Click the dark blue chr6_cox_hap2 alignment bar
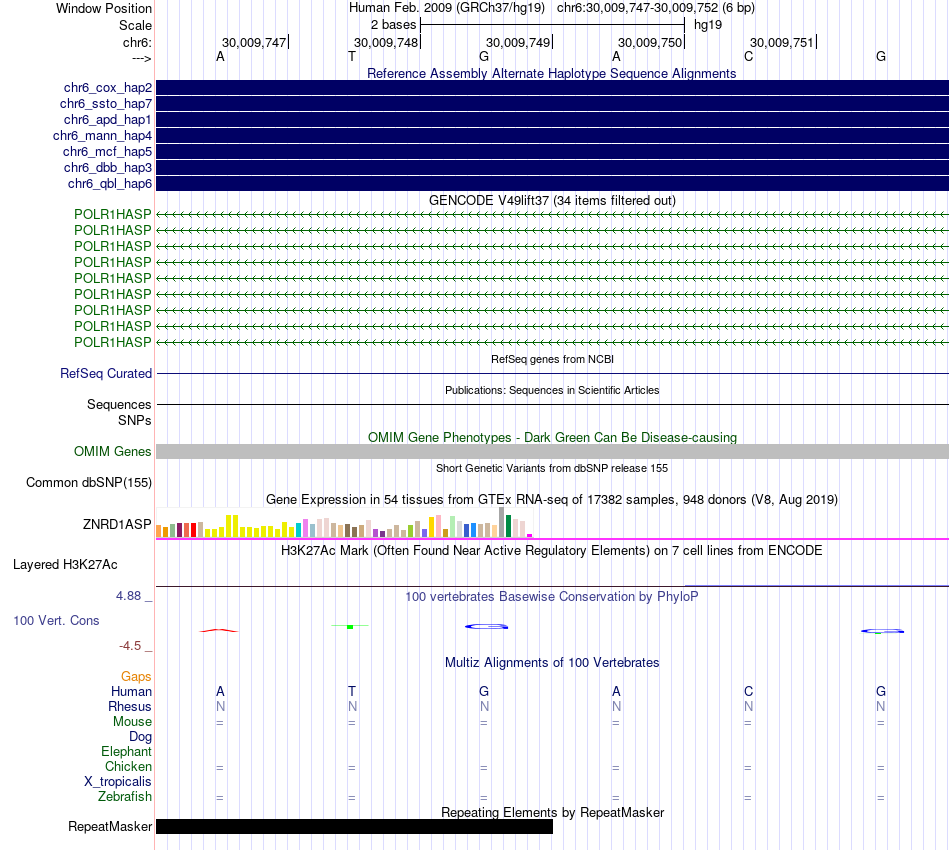The height and width of the screenshot is (850, 950). [552, 88]
